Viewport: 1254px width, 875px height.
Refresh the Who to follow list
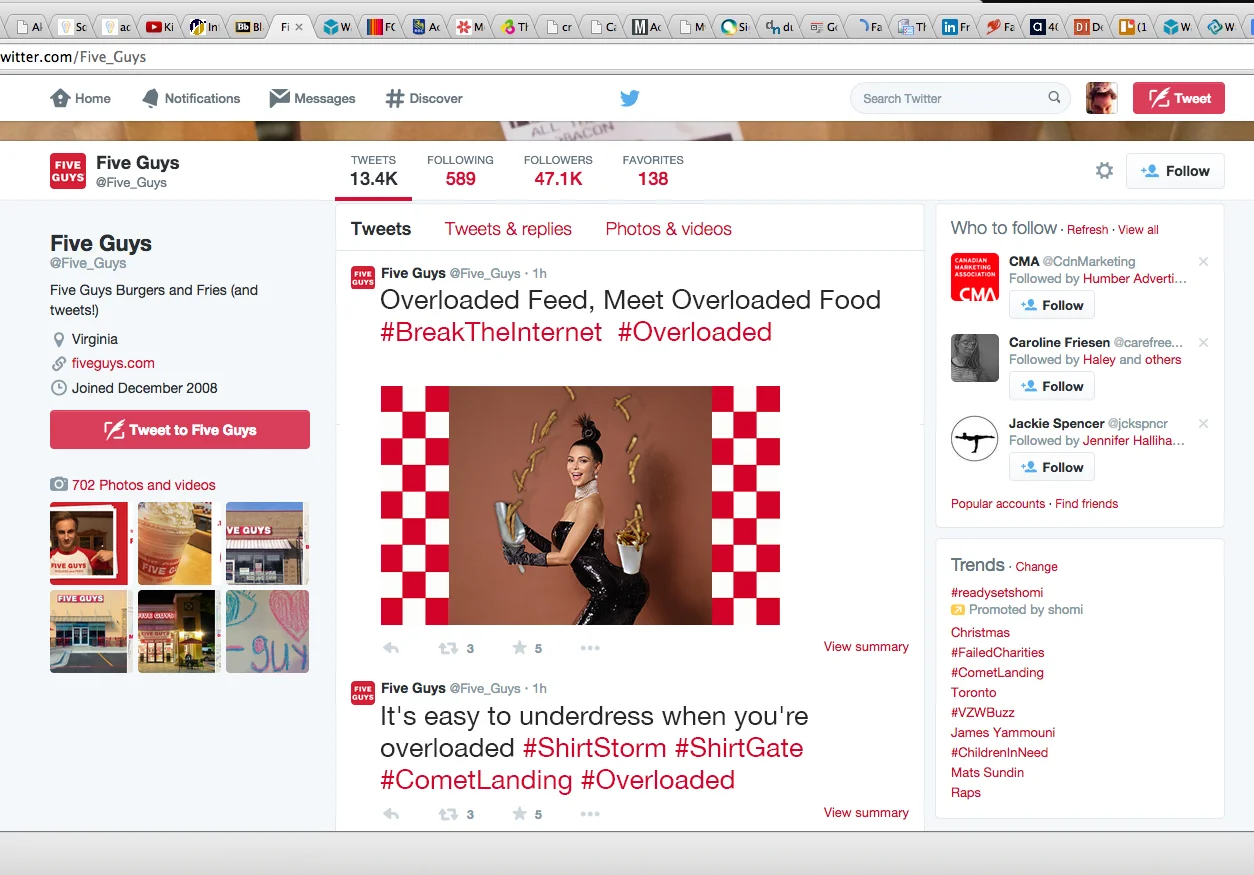coord(1087,230)
